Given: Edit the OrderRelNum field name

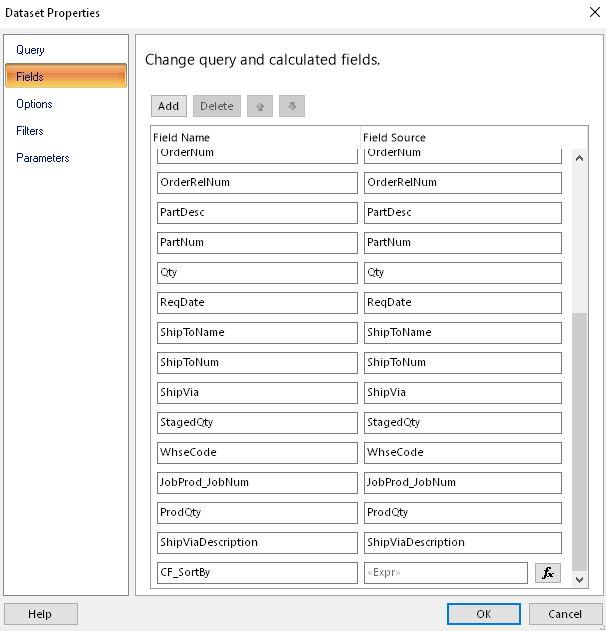Looking at the screenshot, I should [257, 183].
